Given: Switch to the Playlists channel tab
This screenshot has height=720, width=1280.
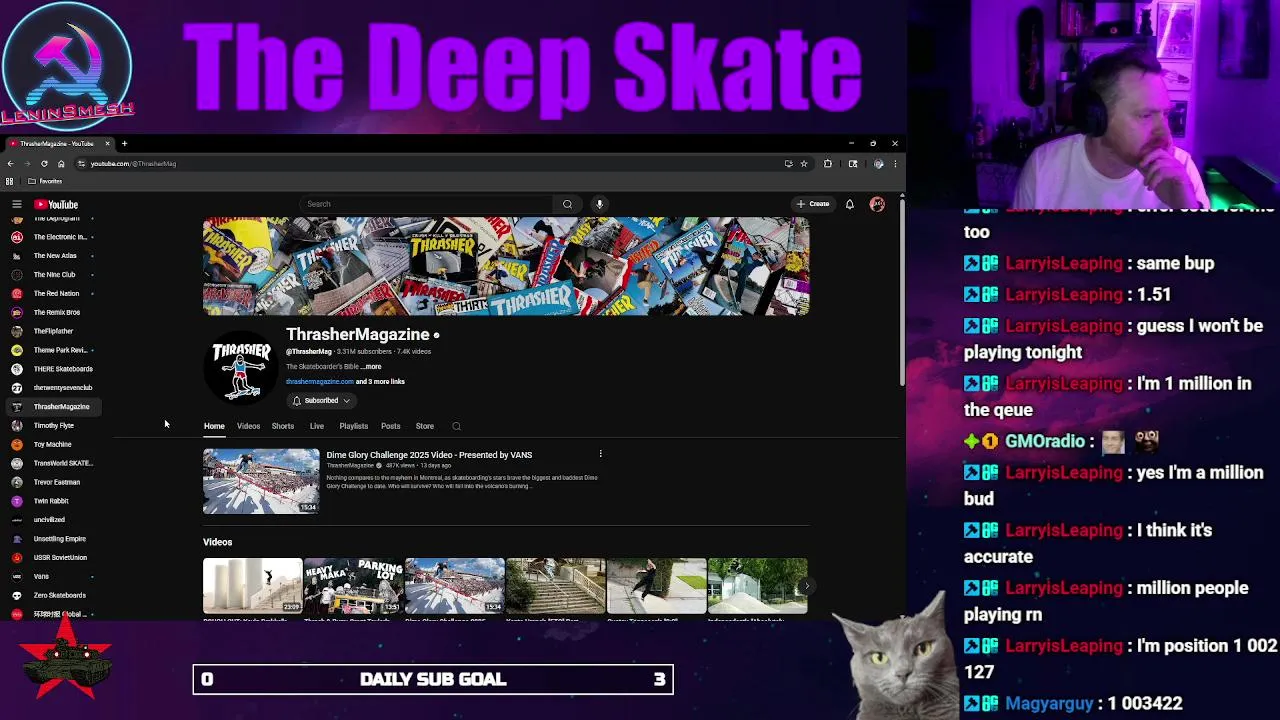Looking at the screenshot, I should click(353, 427).
